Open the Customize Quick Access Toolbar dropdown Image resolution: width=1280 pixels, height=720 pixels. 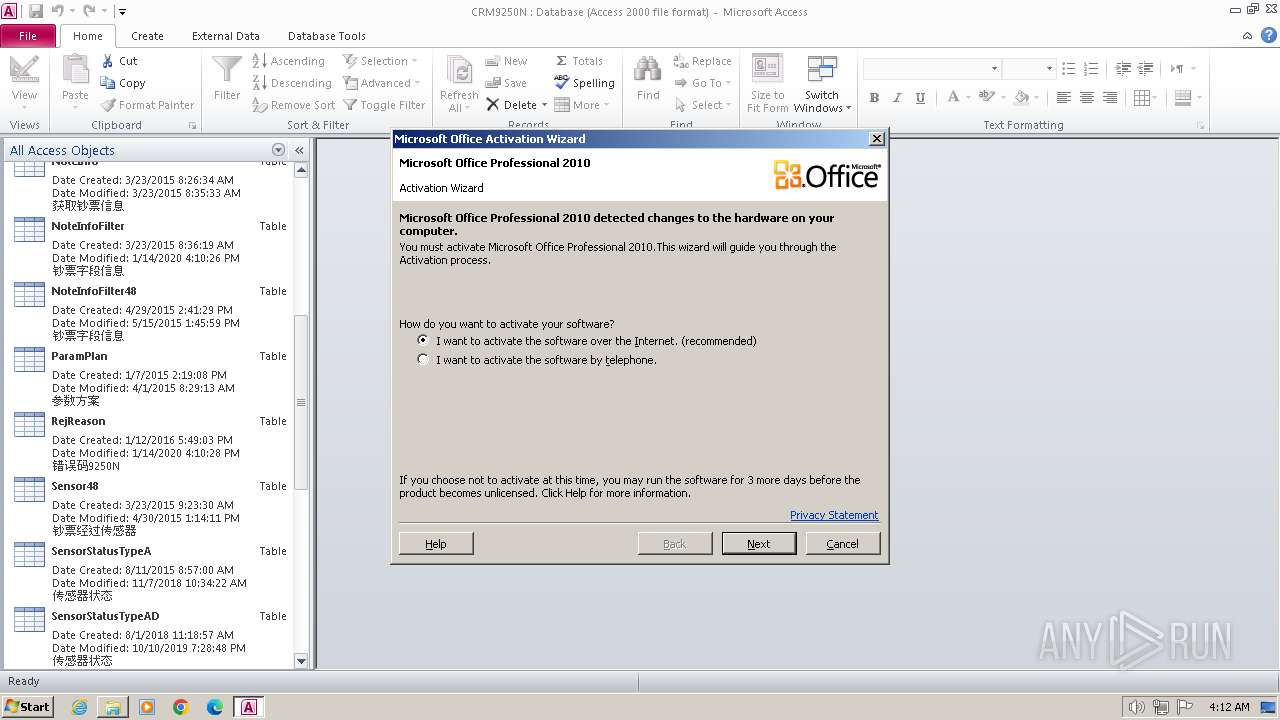tap(122, 12)
